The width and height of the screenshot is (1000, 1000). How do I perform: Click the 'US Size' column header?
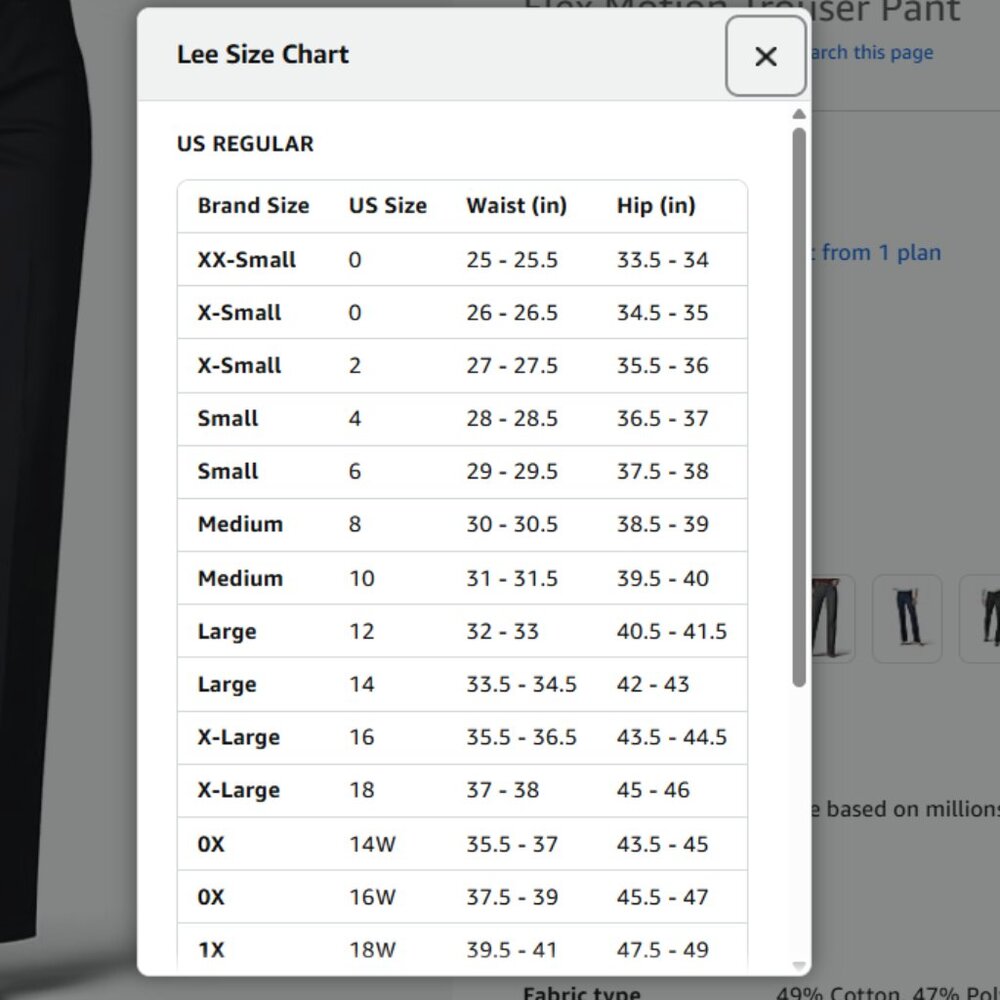388,205
